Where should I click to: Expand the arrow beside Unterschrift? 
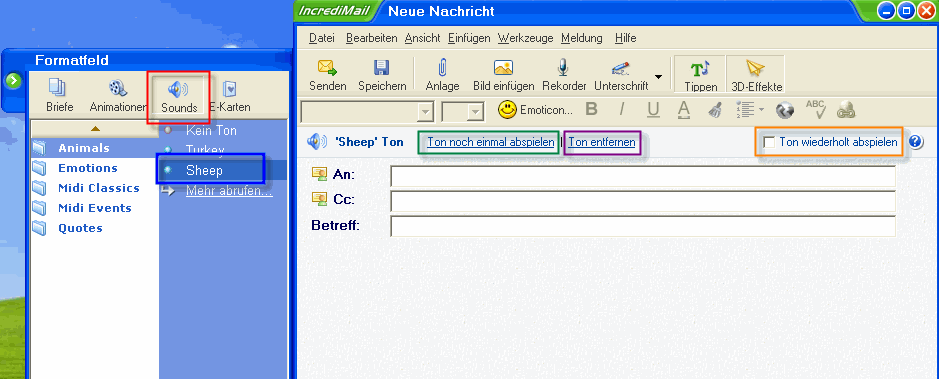658,77
